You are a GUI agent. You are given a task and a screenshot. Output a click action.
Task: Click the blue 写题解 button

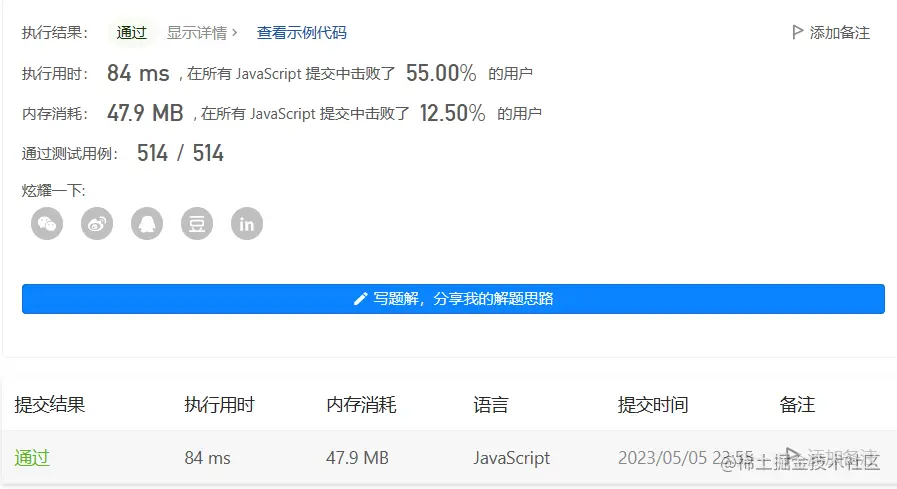(453, 299)
